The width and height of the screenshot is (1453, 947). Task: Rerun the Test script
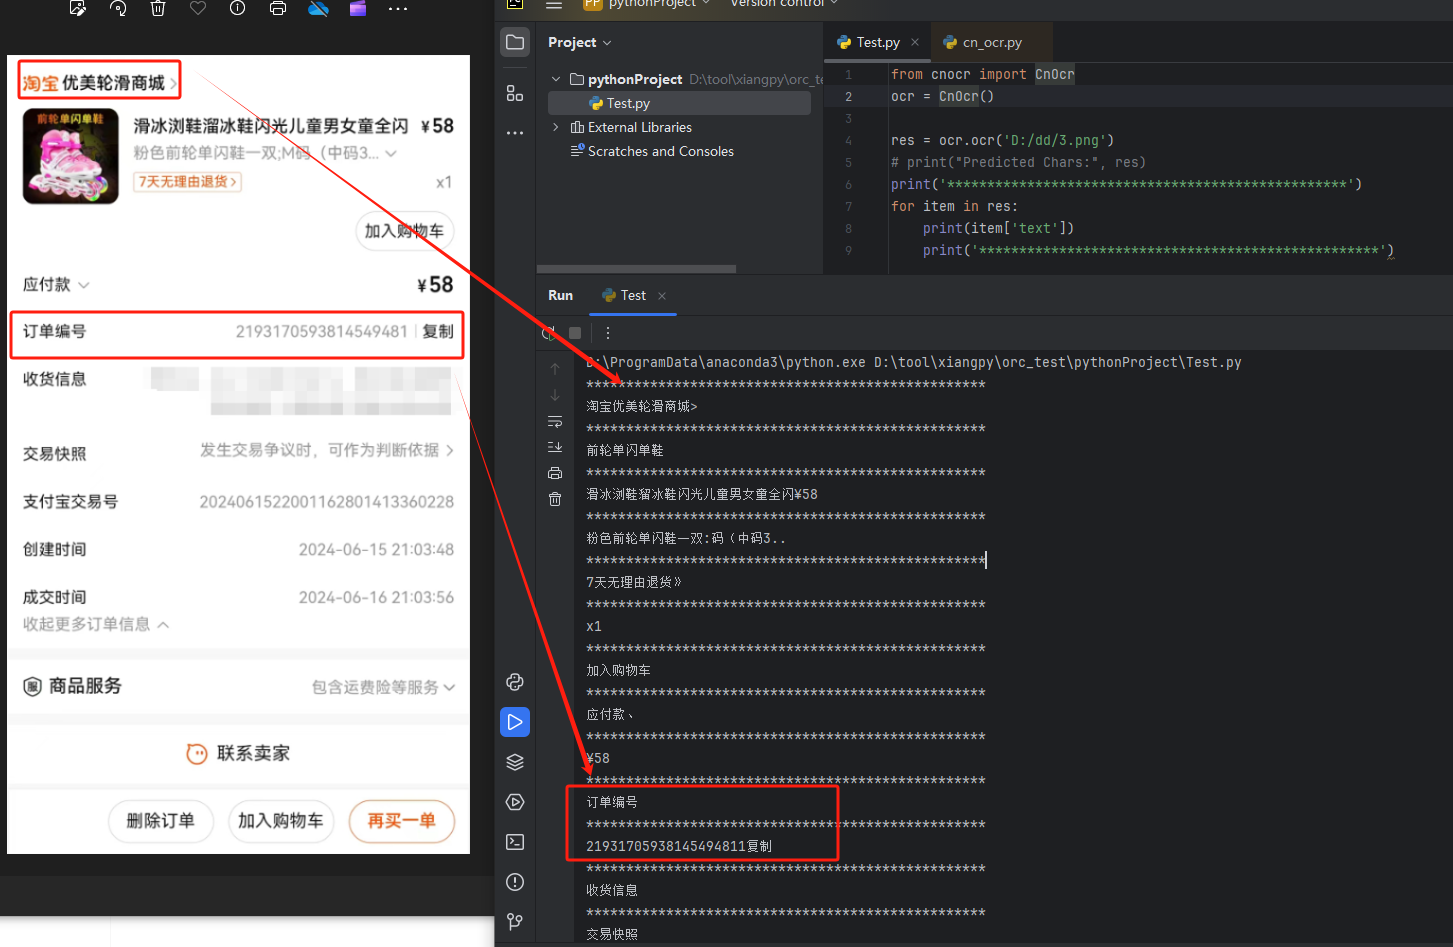tap(549, 333)
